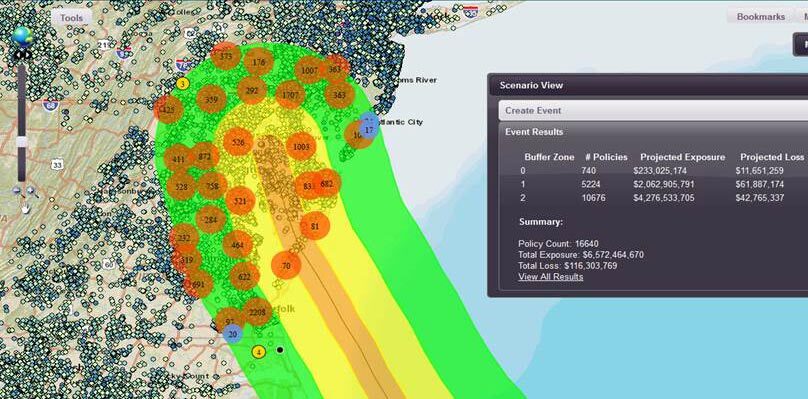Open the View All Results link

tap(550, 277)
